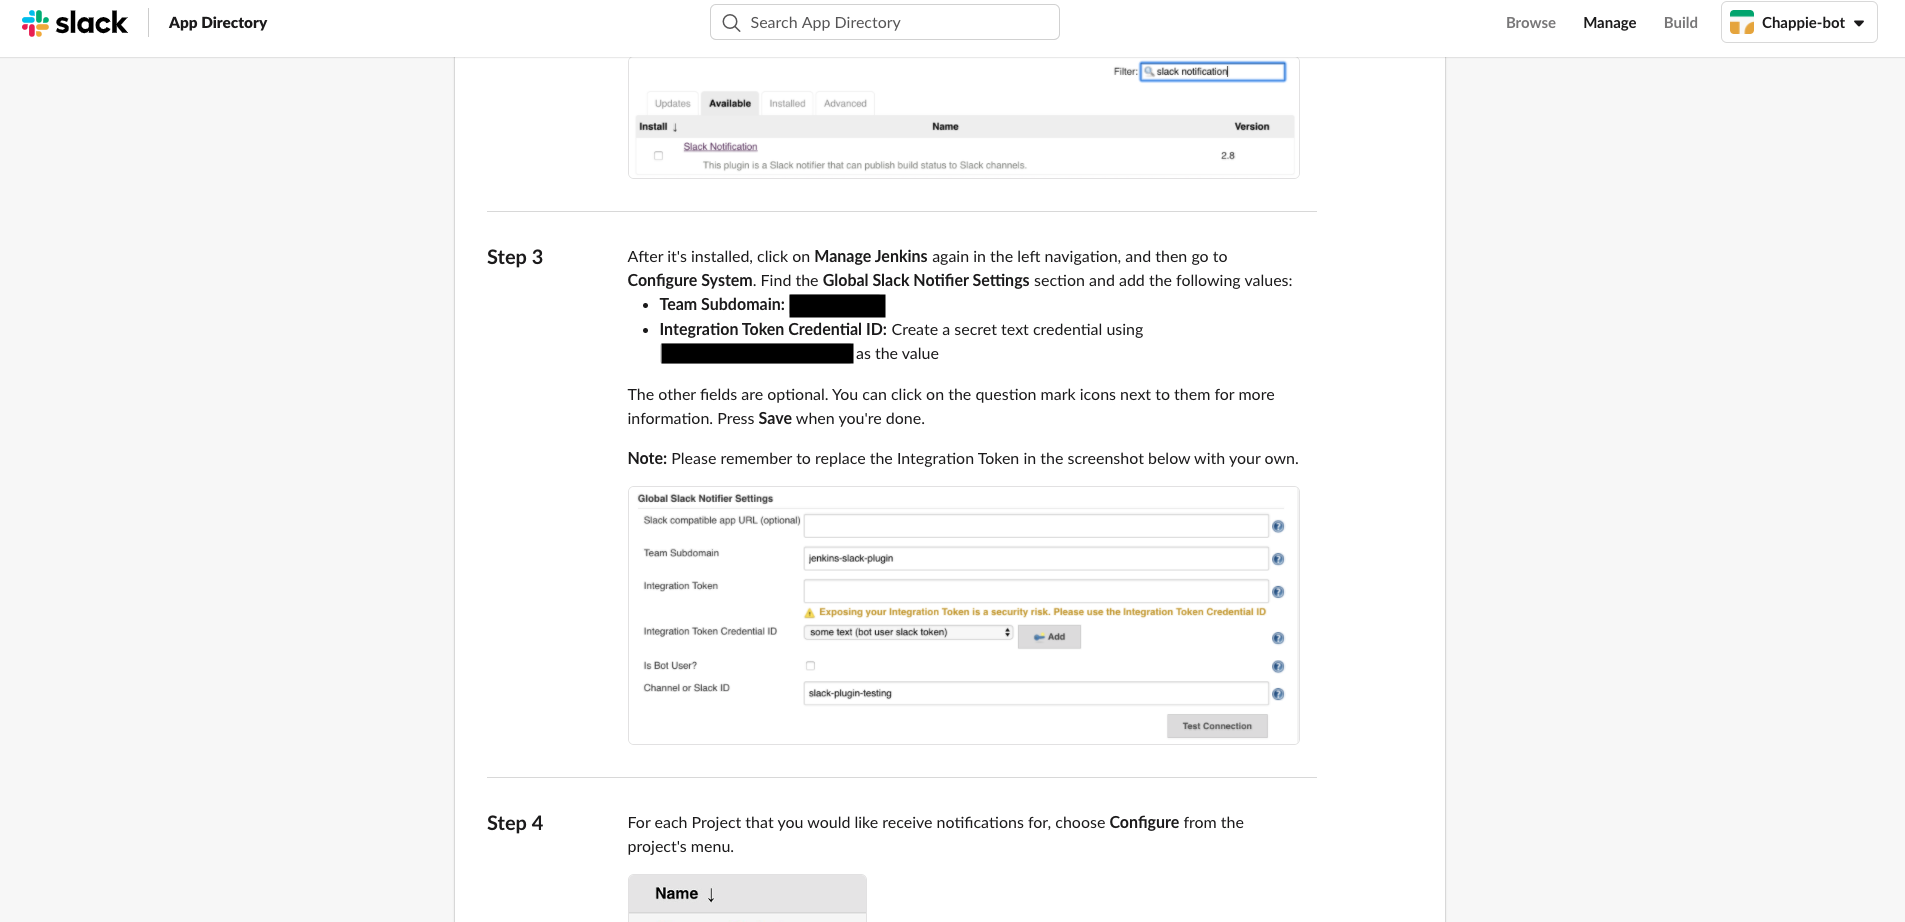Click the Chappie-bot workspace avatar icon
This screenshot has height=922, width=1905.
point(1742,22)
